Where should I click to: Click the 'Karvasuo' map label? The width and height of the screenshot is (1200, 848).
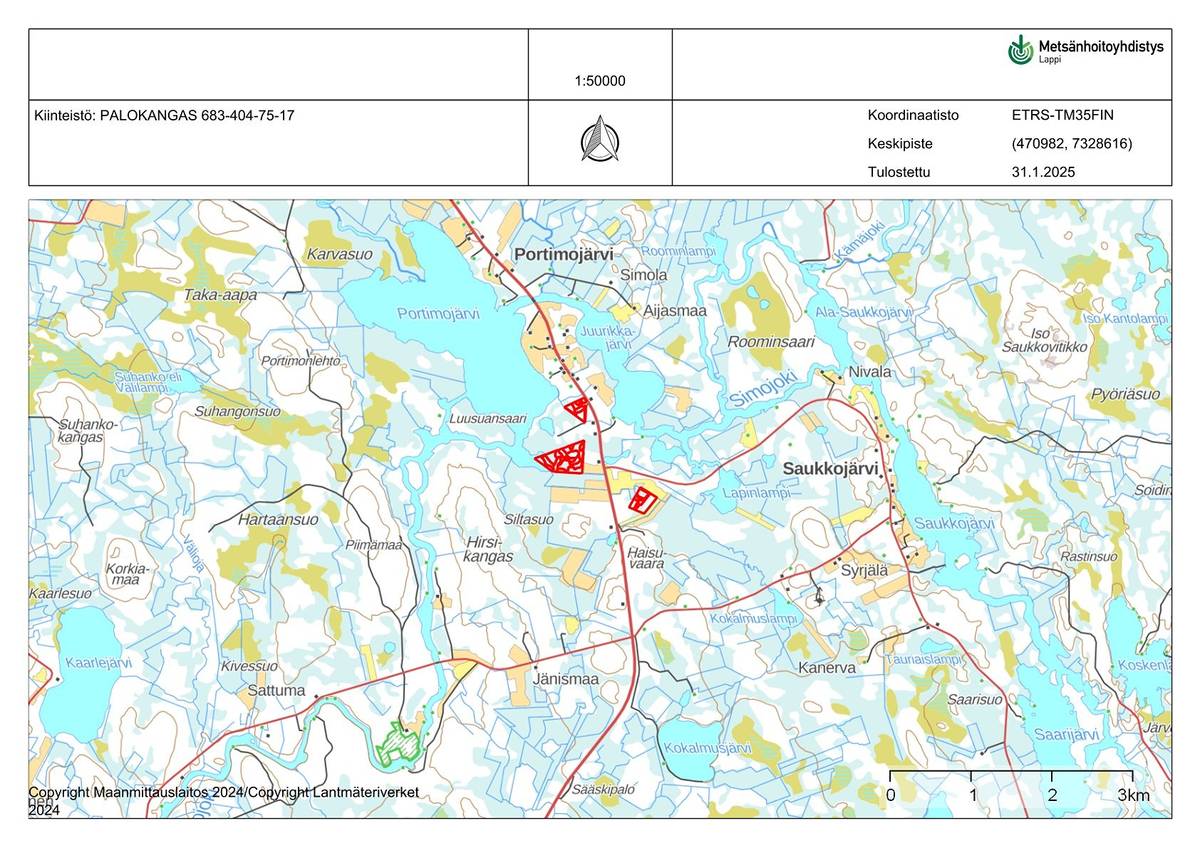pos(339,254)
